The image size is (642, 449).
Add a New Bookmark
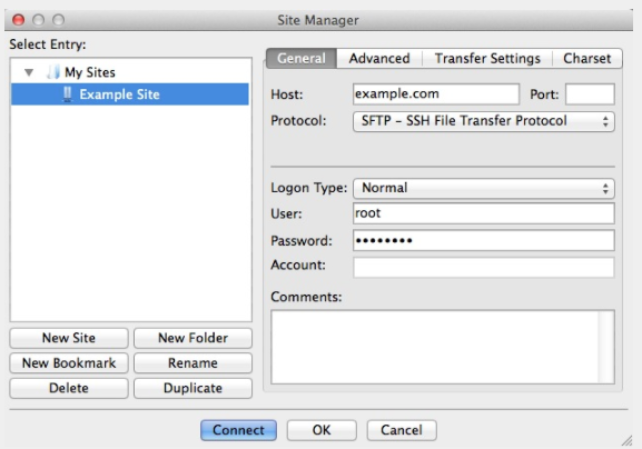tap(69, 363)
